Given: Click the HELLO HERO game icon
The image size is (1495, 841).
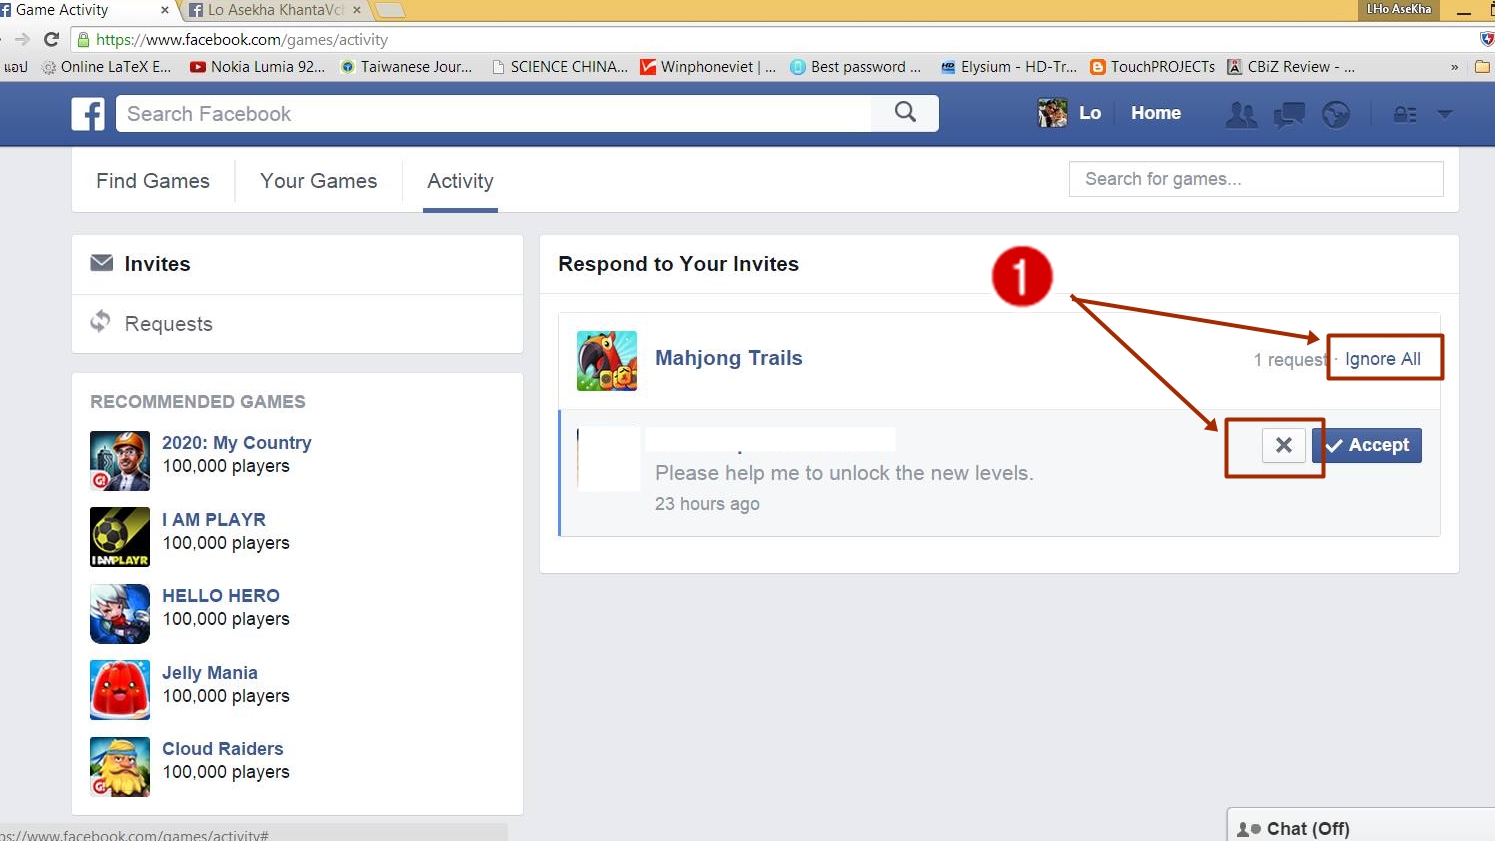Looking at the screenshot, I should pyautogui.click(x=120, y=614).
